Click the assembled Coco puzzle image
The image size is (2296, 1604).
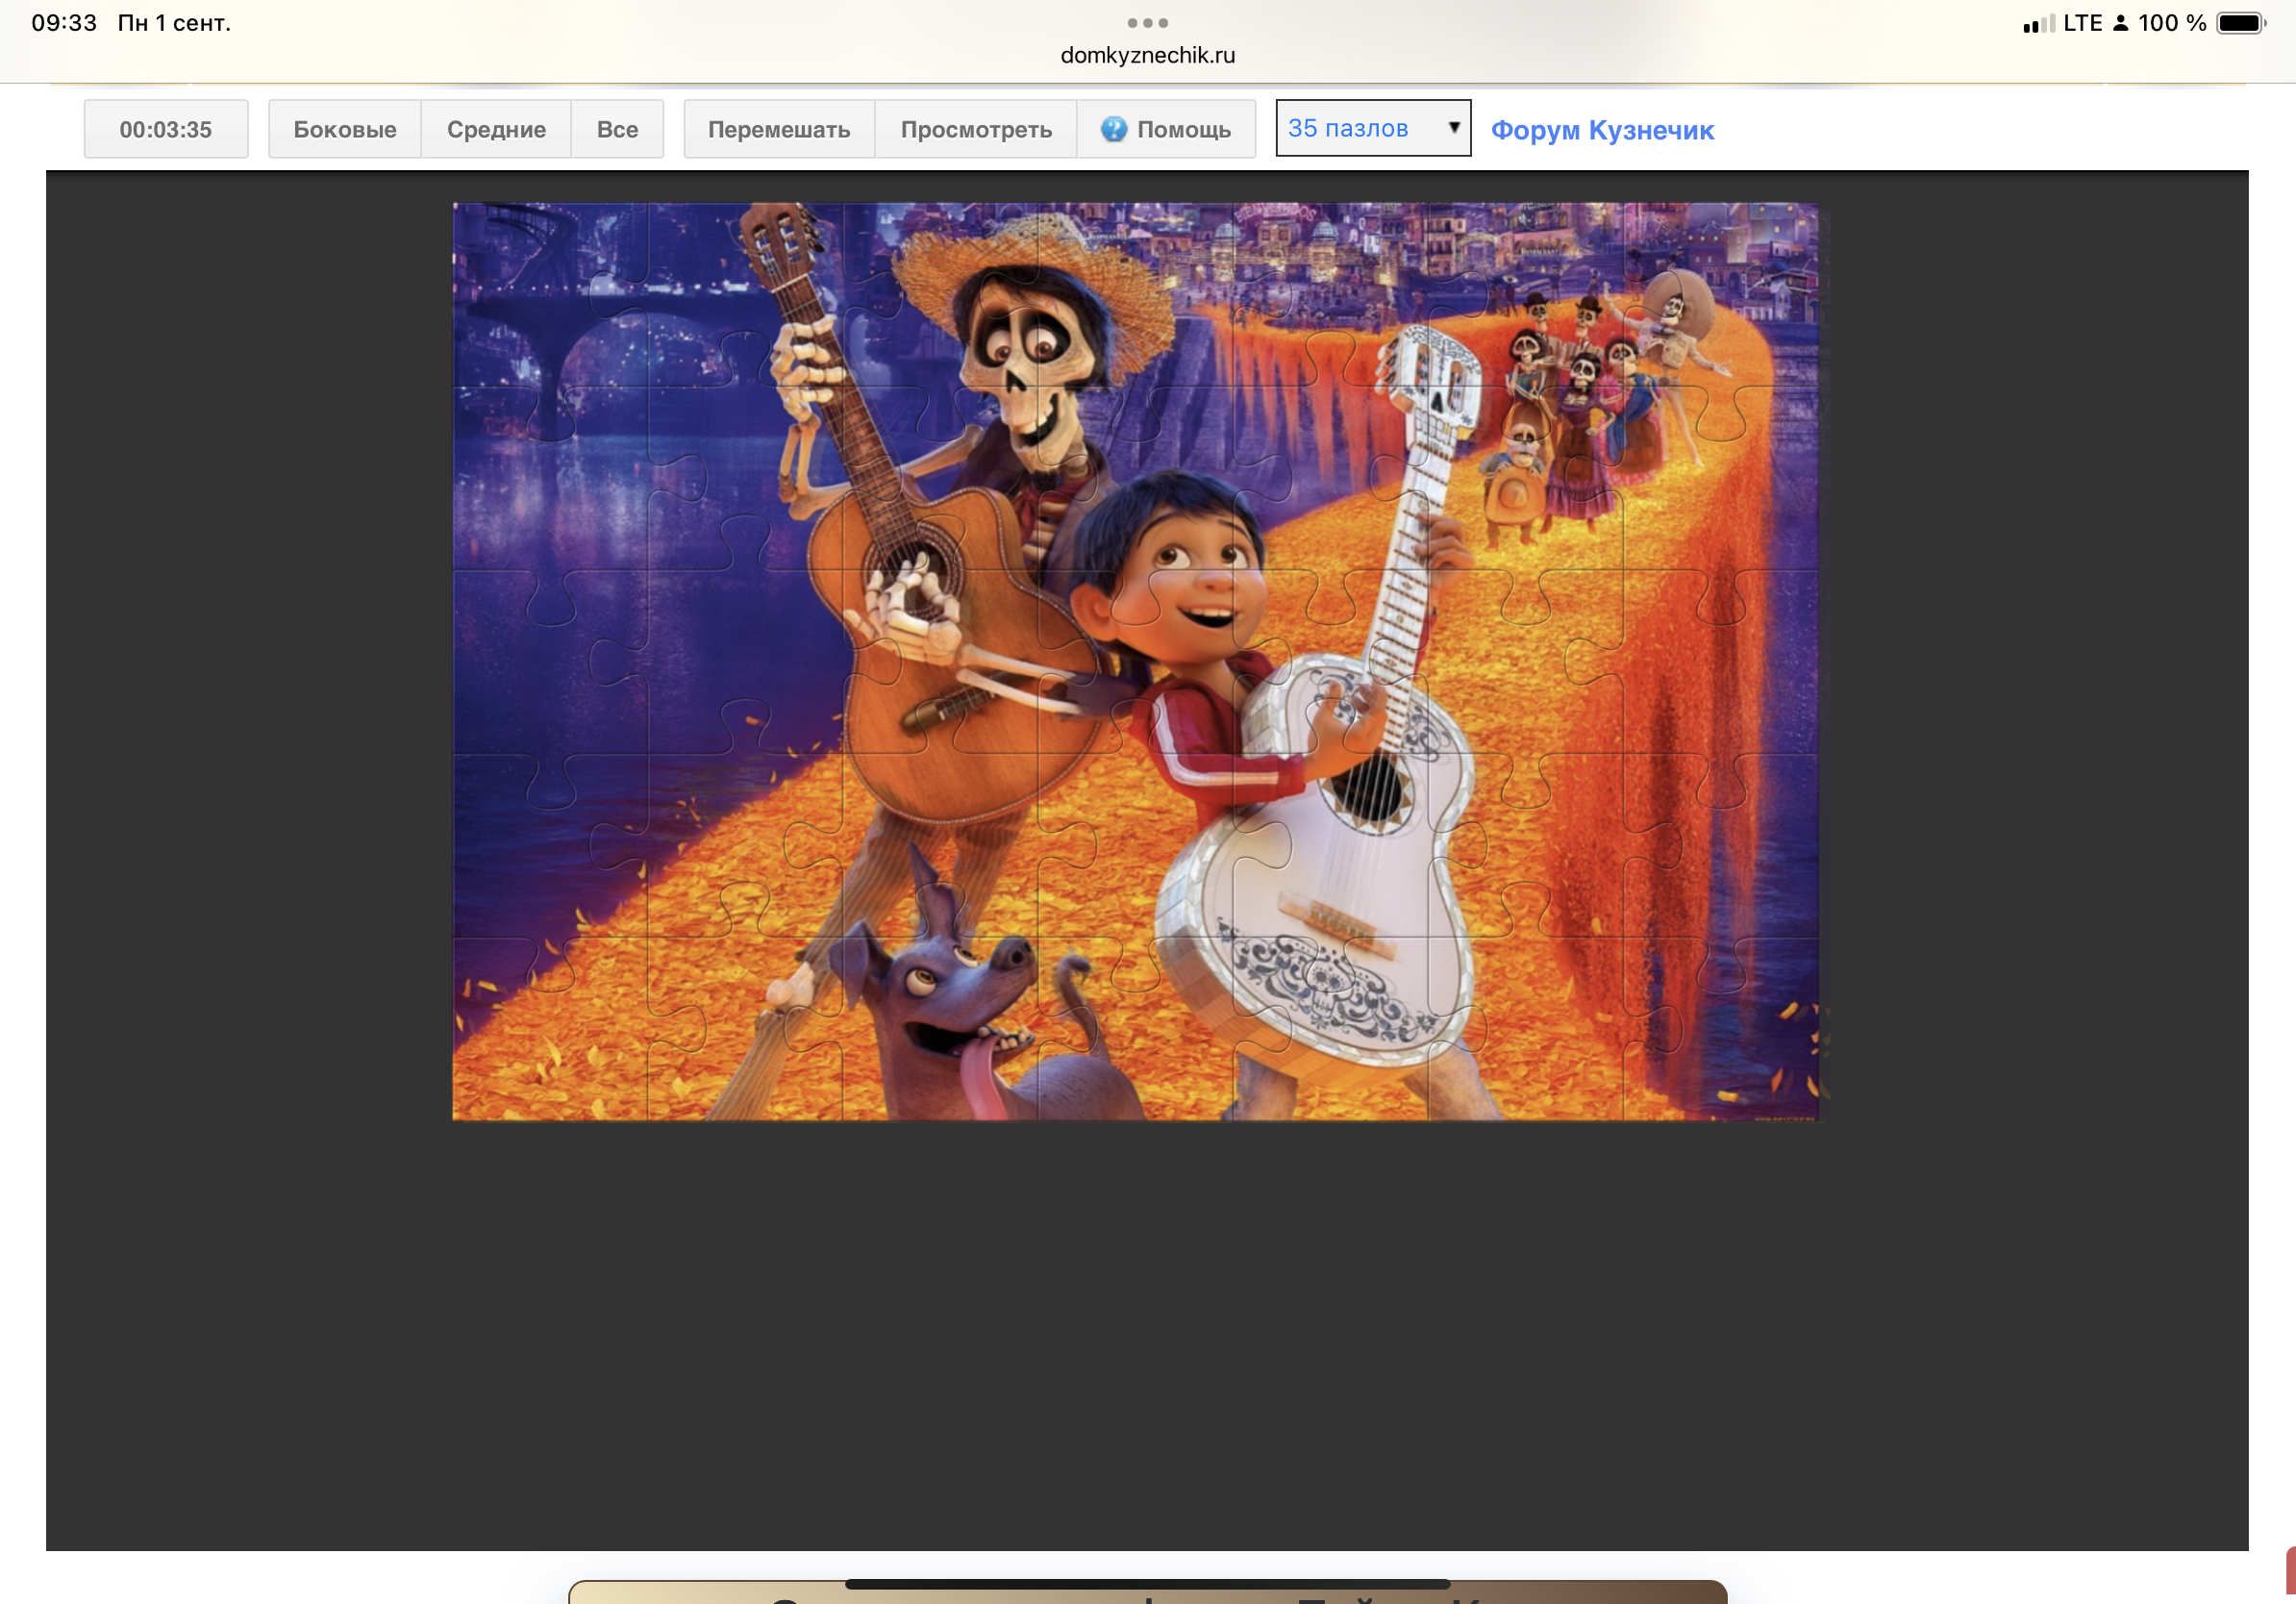(x=1136, y=661)
